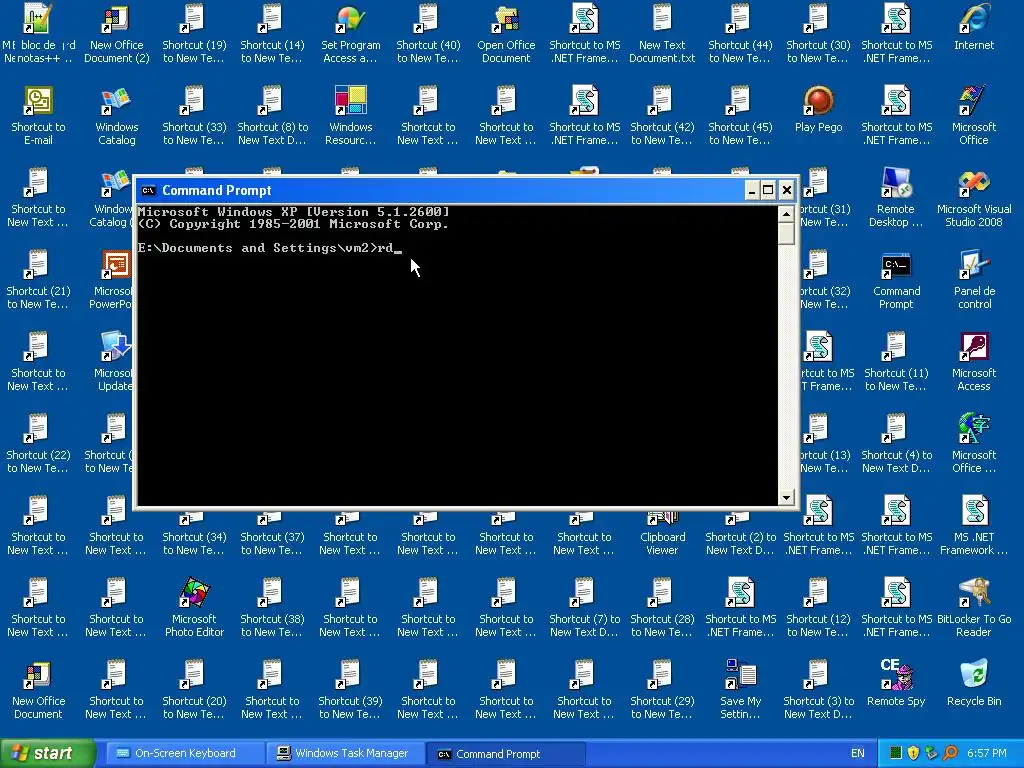Select Set Program Access desktop icon
This screenshot has height=768, width=1024.
[351, 33]
